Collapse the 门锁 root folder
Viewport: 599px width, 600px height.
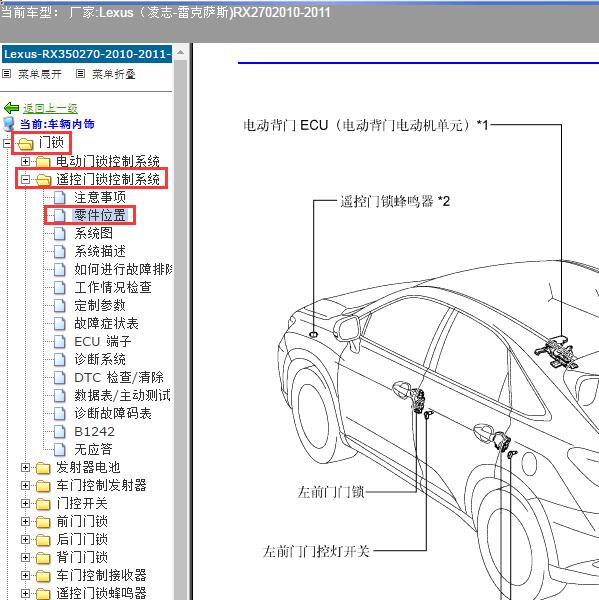click(7, 143)
